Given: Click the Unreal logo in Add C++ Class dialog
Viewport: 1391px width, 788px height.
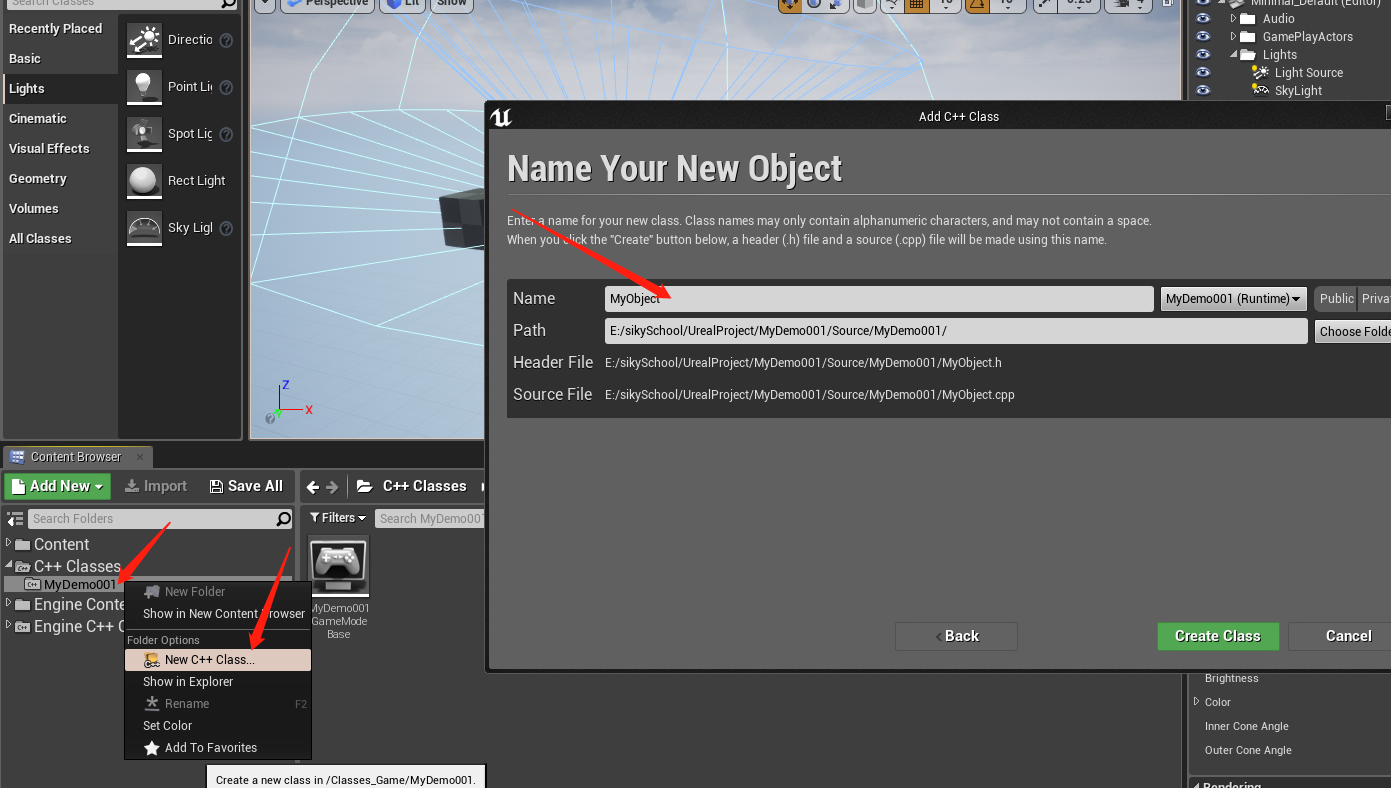Looking at the screenshot, I should (x=502, y=117).
